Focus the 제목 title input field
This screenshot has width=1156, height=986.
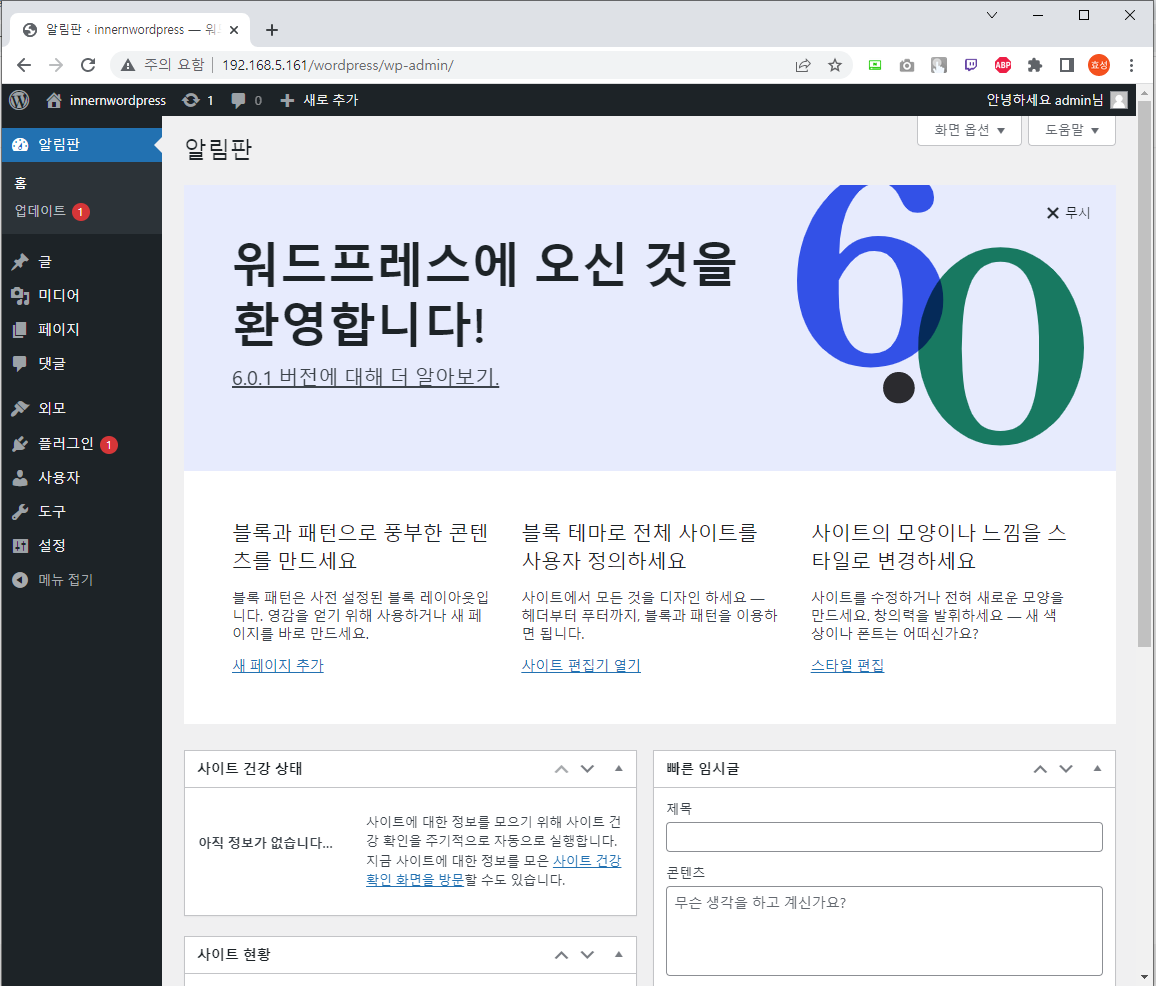click(884, 837)
